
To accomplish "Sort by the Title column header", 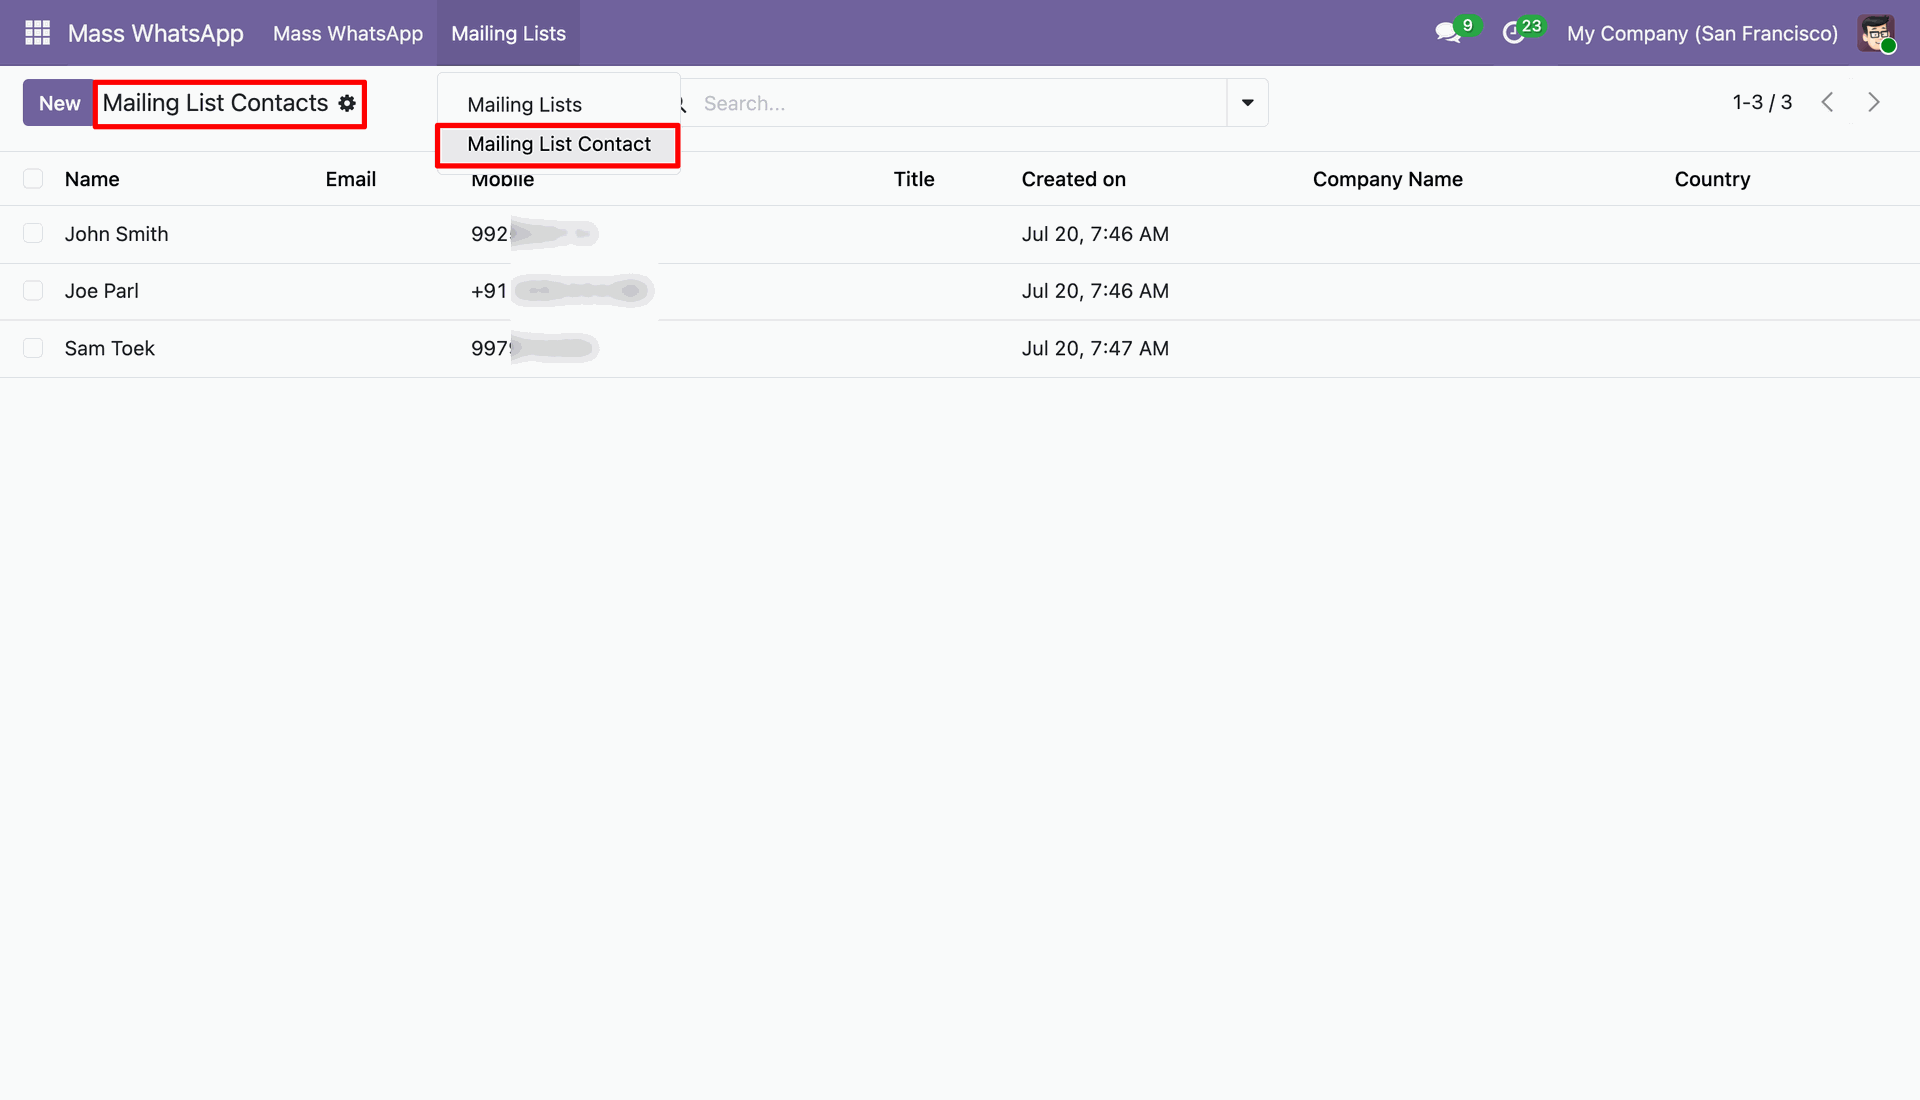I will (x=914, y=179).
